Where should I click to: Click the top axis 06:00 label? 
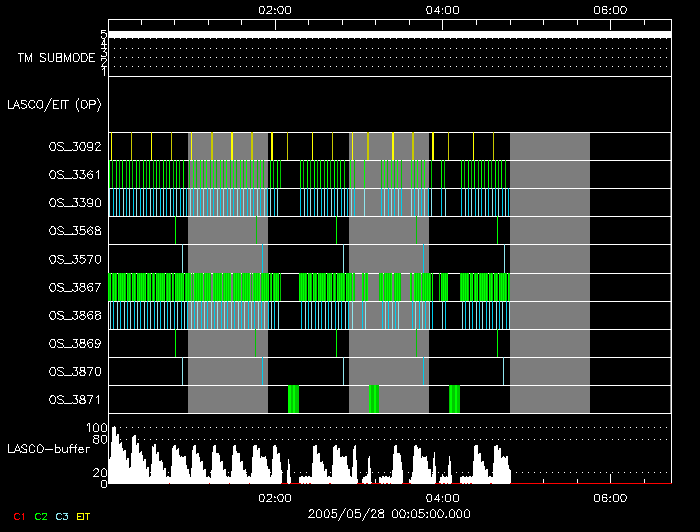[610, 10]
